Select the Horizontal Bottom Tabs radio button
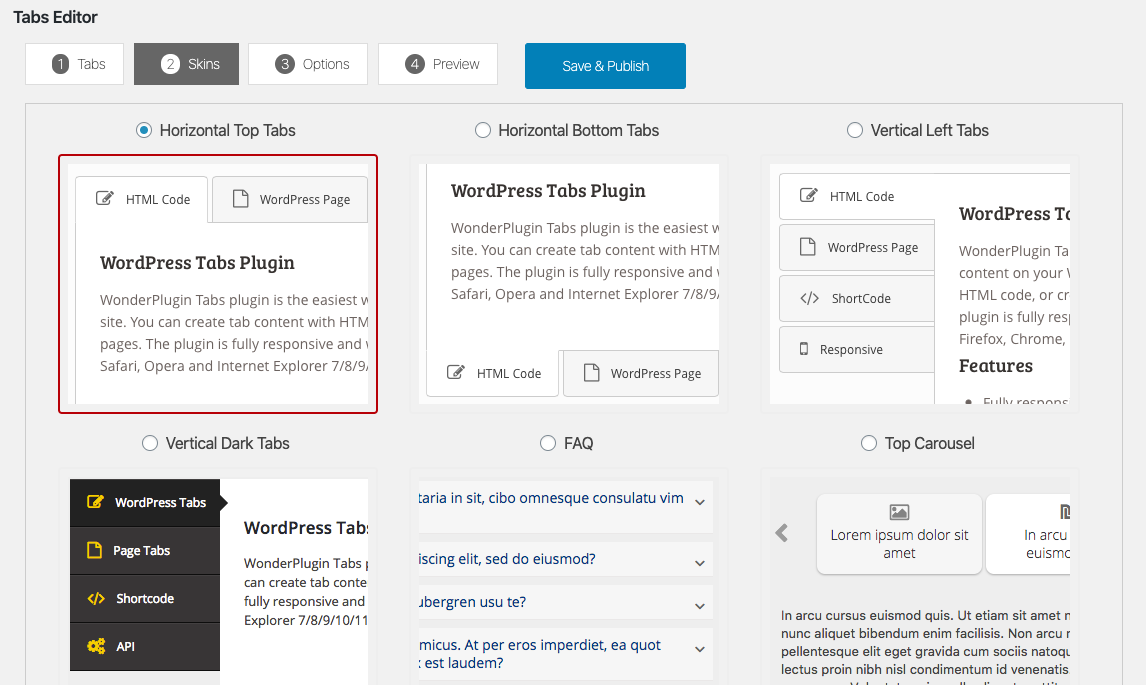This screenshot has height=685, width=1146. tap(483, 130)
